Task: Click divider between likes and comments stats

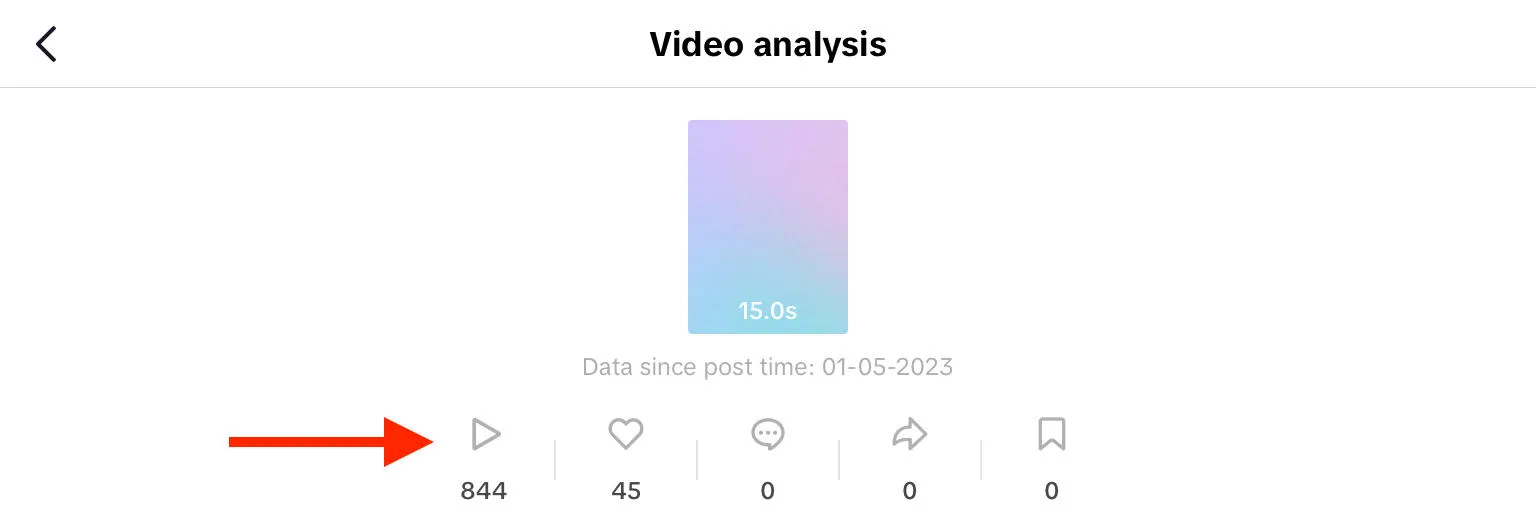Action: pyautogui.click(x=697, y=460)
